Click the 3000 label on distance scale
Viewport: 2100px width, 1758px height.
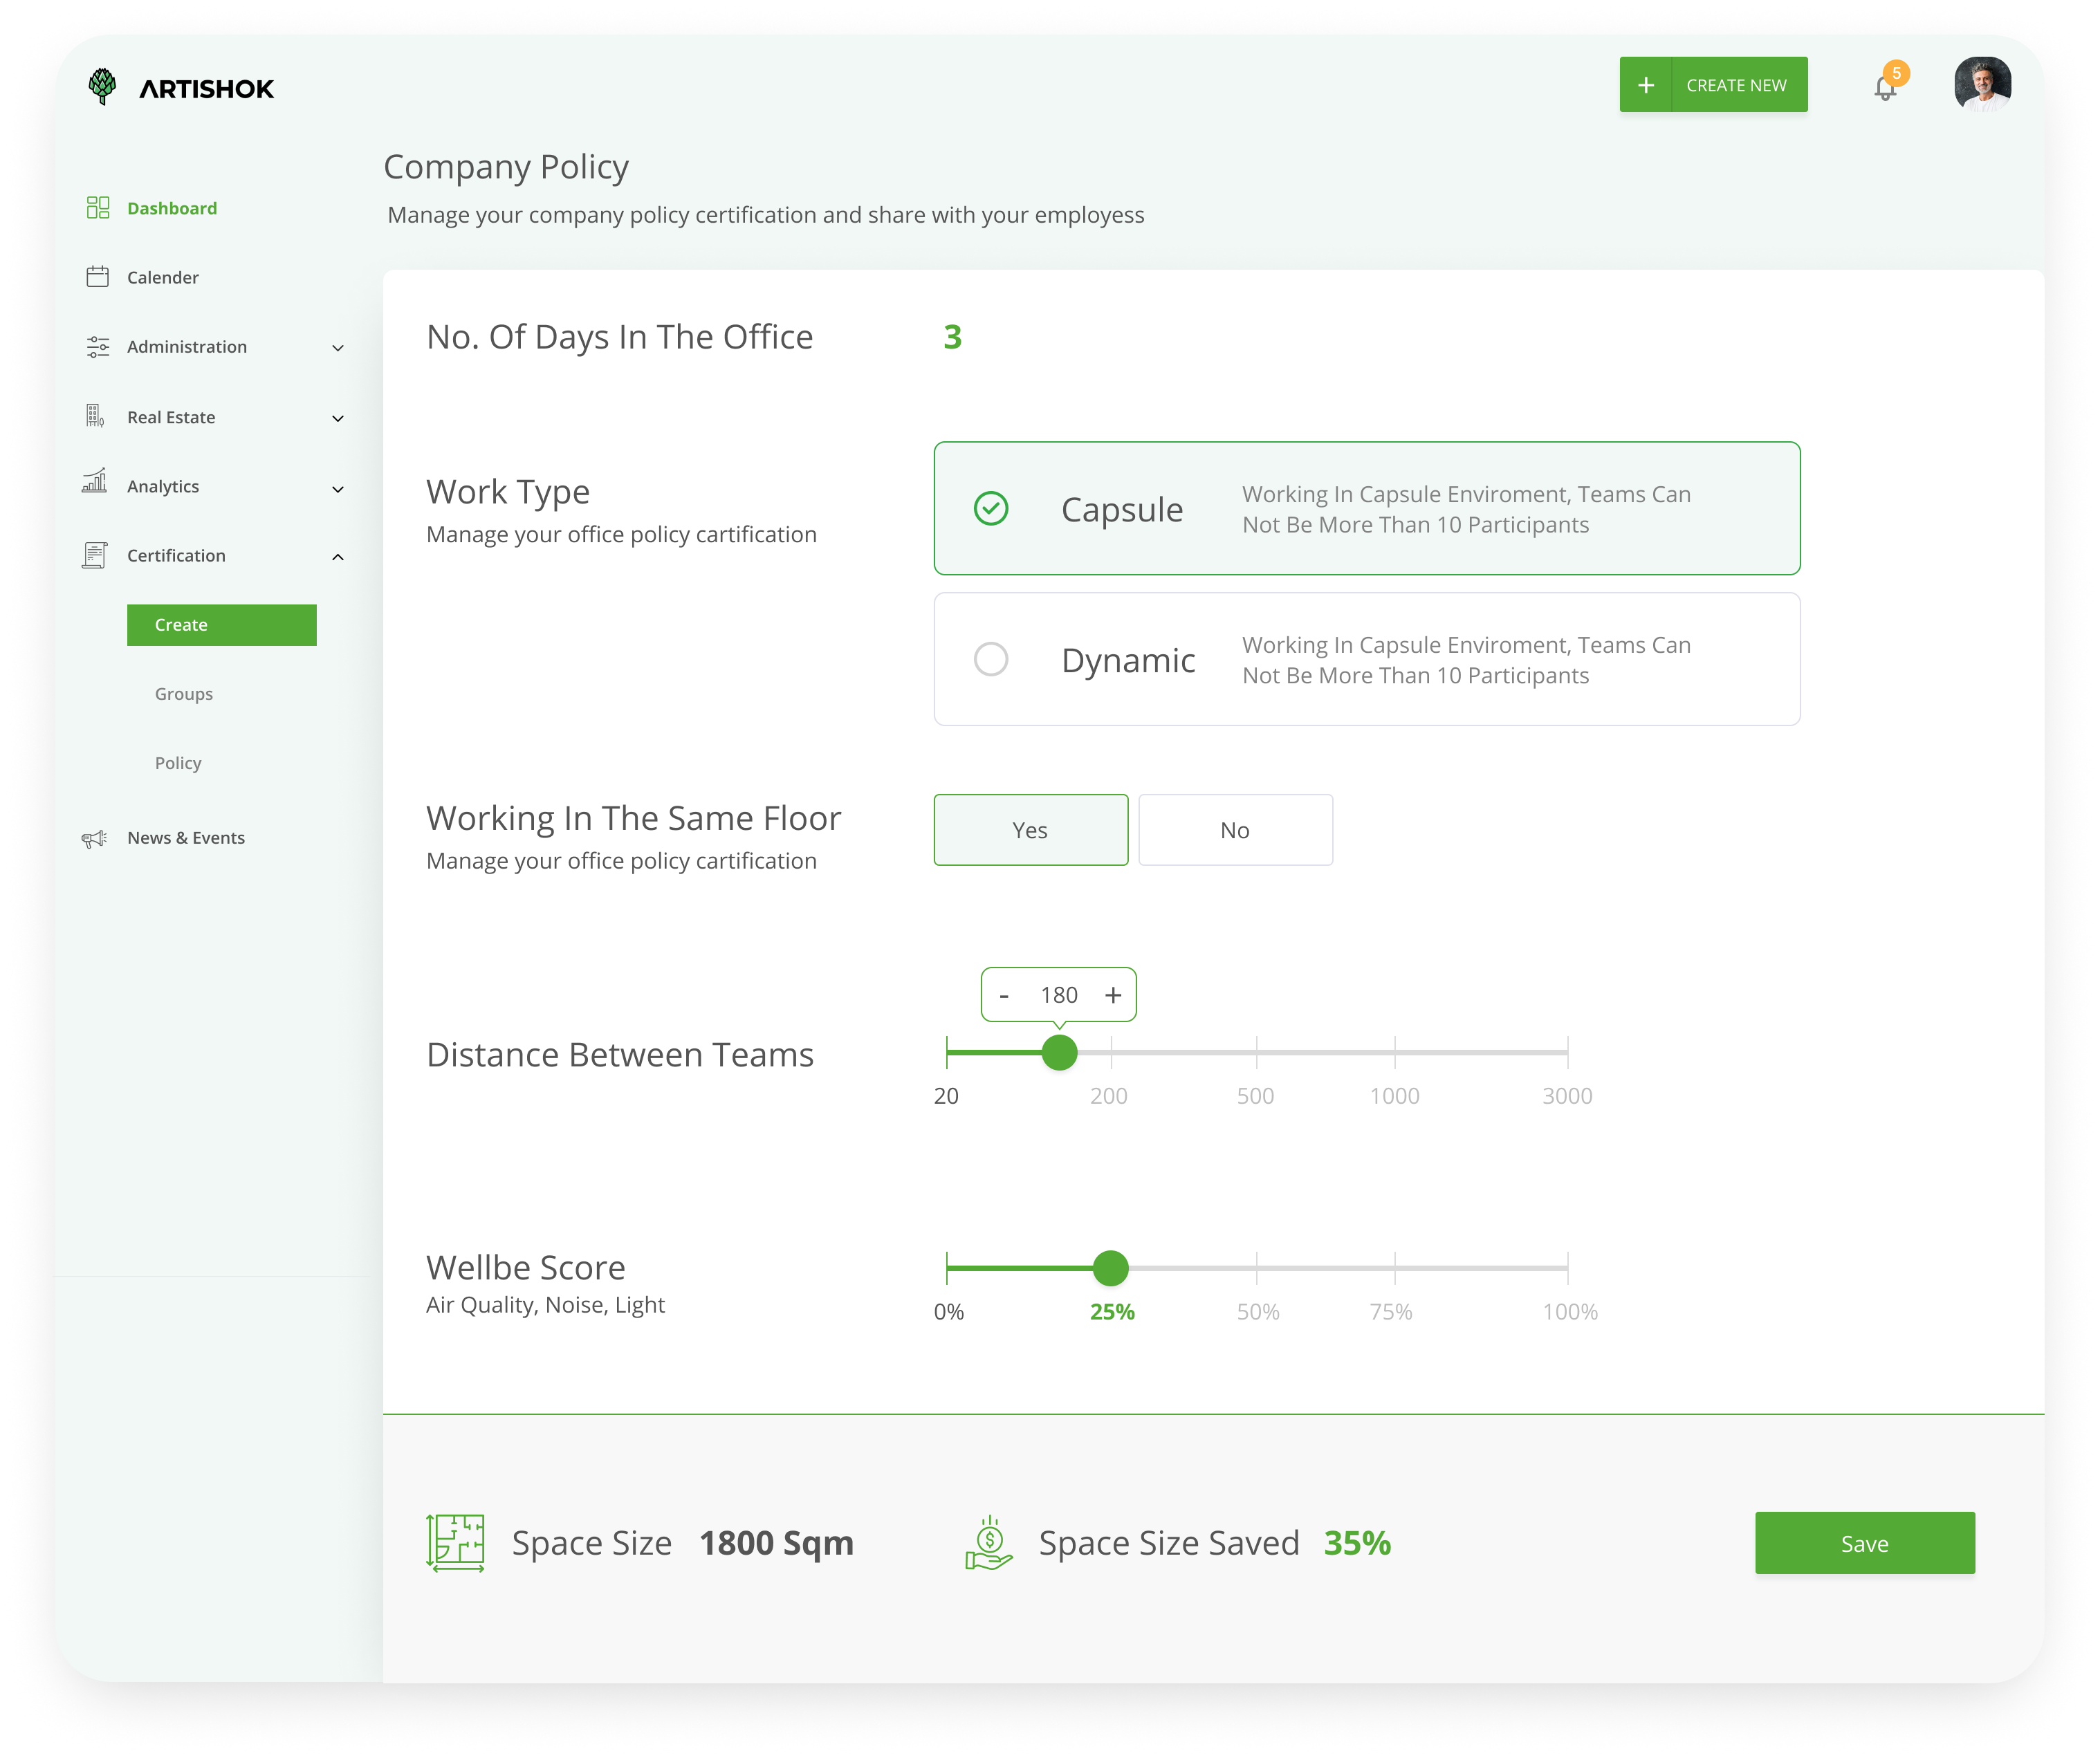point(1567,1096)
